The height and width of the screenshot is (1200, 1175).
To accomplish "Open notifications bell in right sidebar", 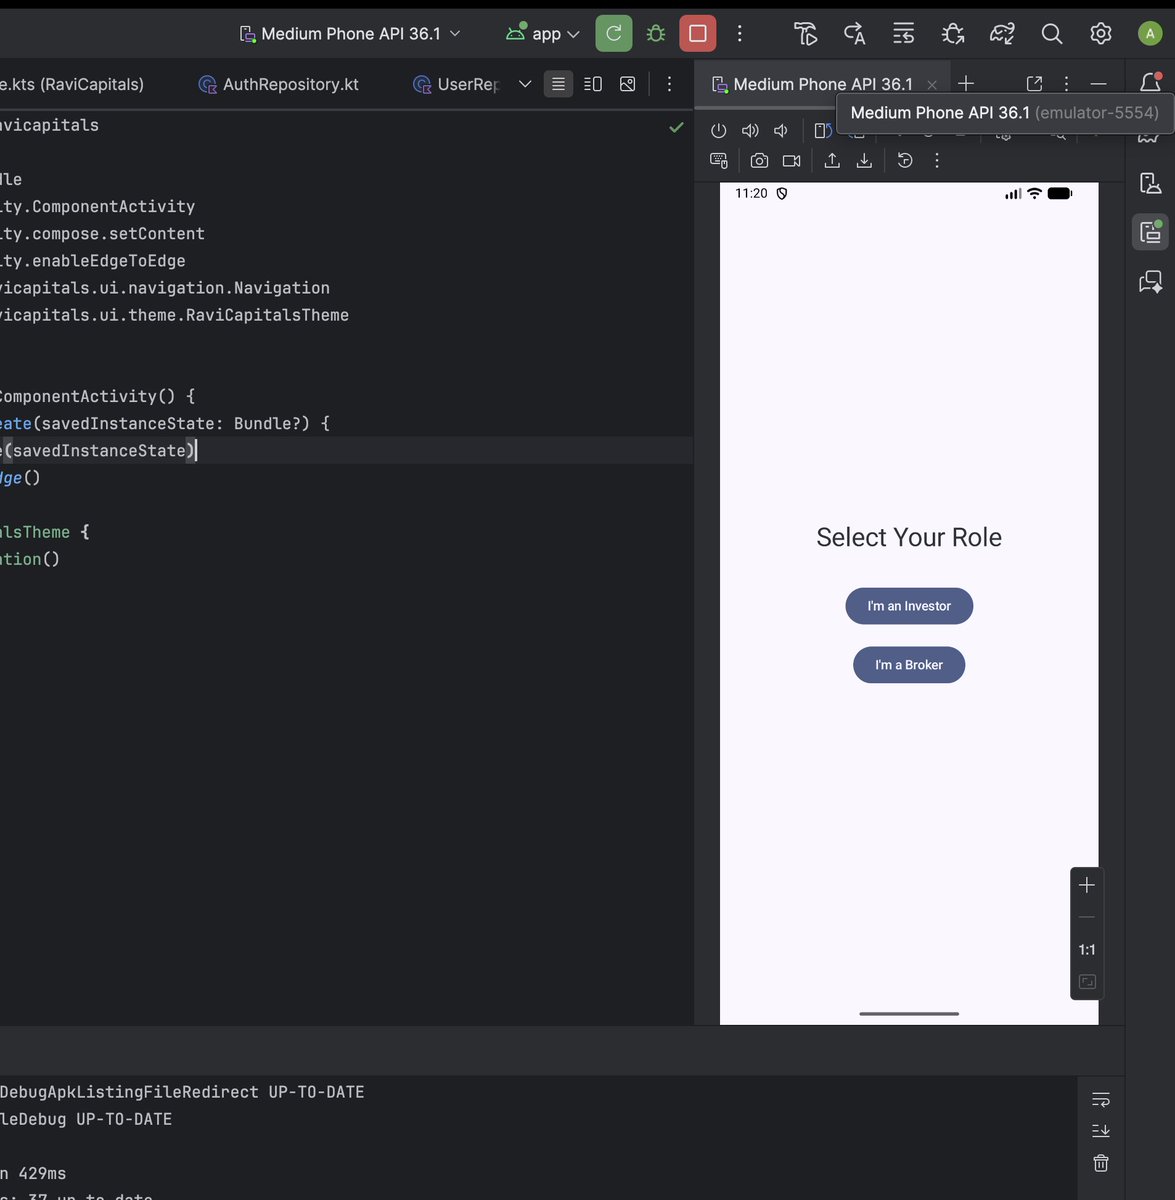I will (x=1150, y=83).
